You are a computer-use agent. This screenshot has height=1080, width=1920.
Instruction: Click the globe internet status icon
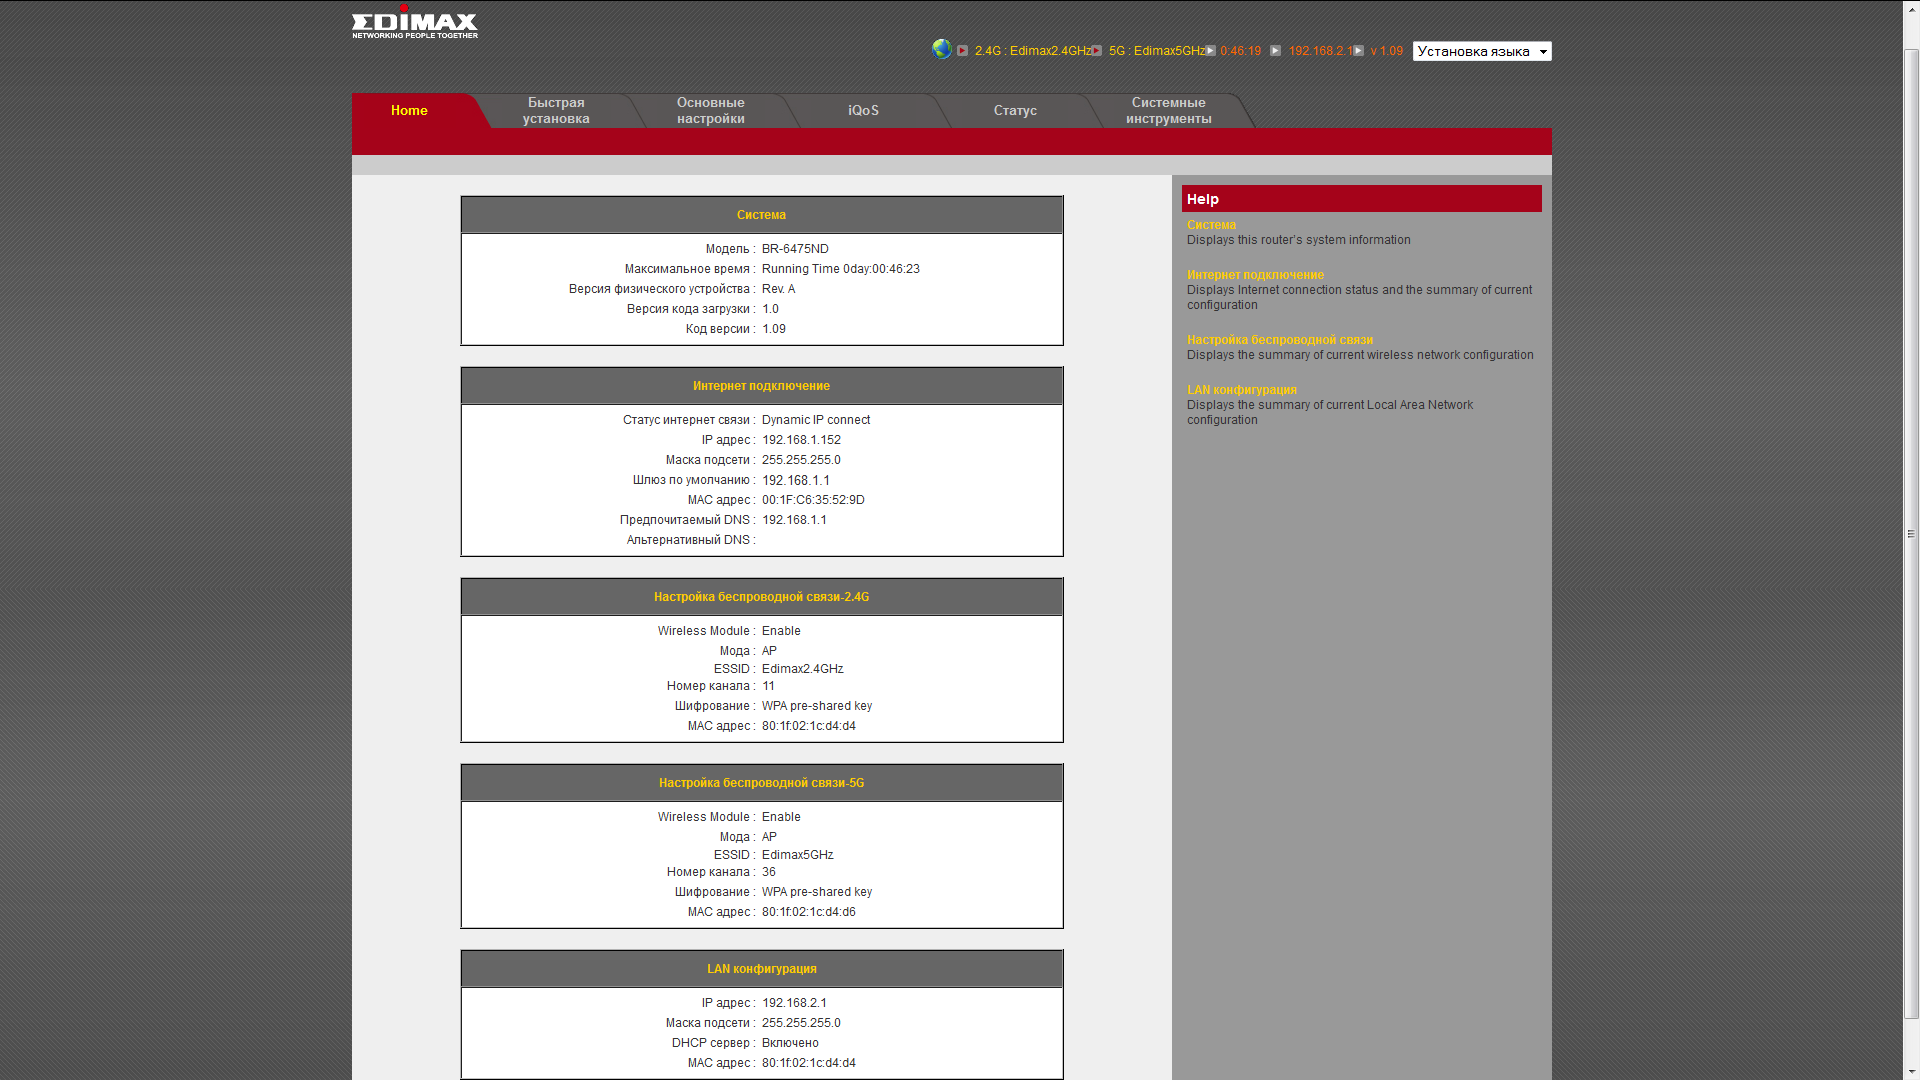point(941,49)
